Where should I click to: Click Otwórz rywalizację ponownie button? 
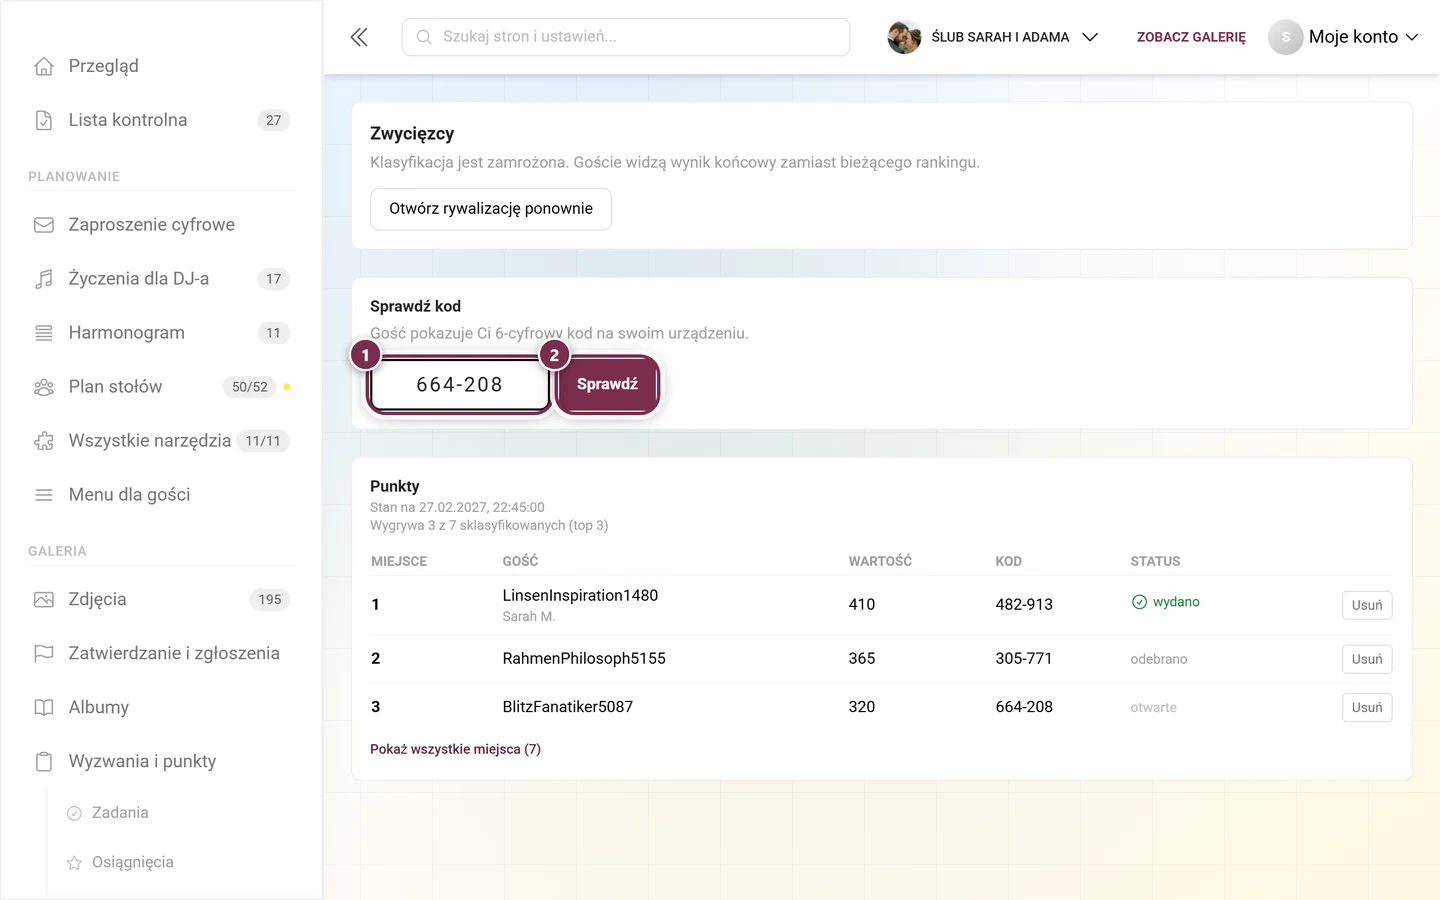pos(491,209)
